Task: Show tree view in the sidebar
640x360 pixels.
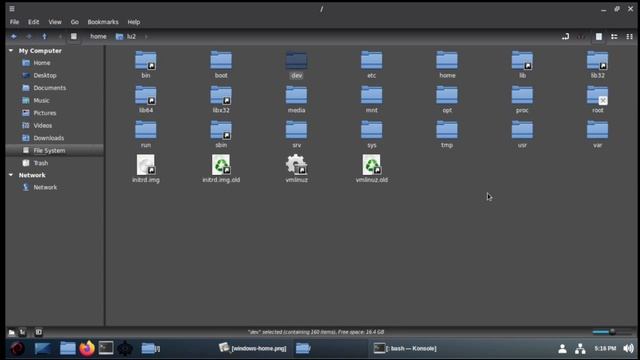Action: click(23, 332)
